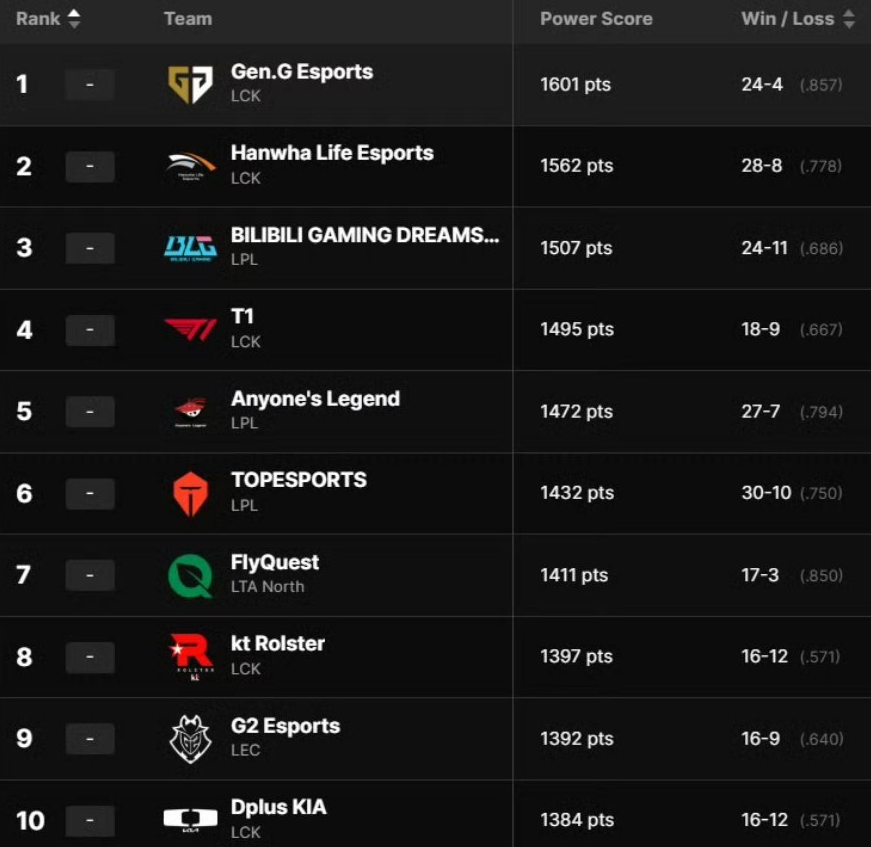Screen dimensions: 871x847
Task: Click the FlyQuest green logo
Action: [190, 575]
